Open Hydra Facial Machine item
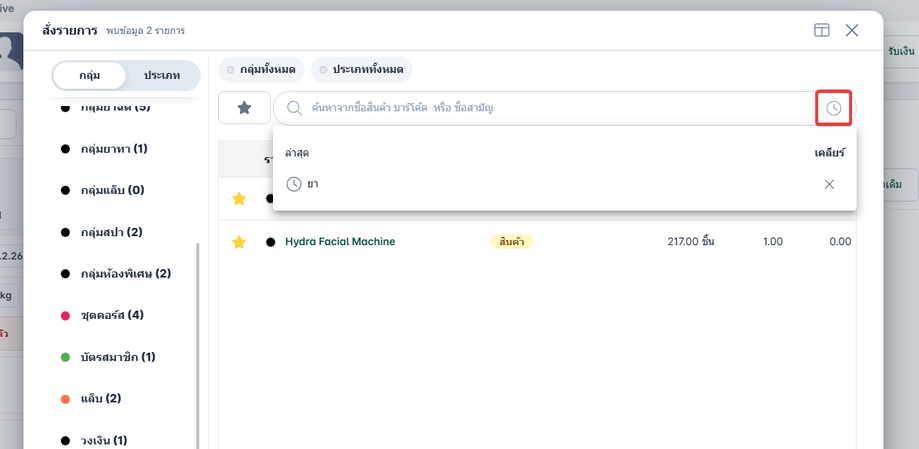Screen dimensions: 919x449 [x=340, y=241]
